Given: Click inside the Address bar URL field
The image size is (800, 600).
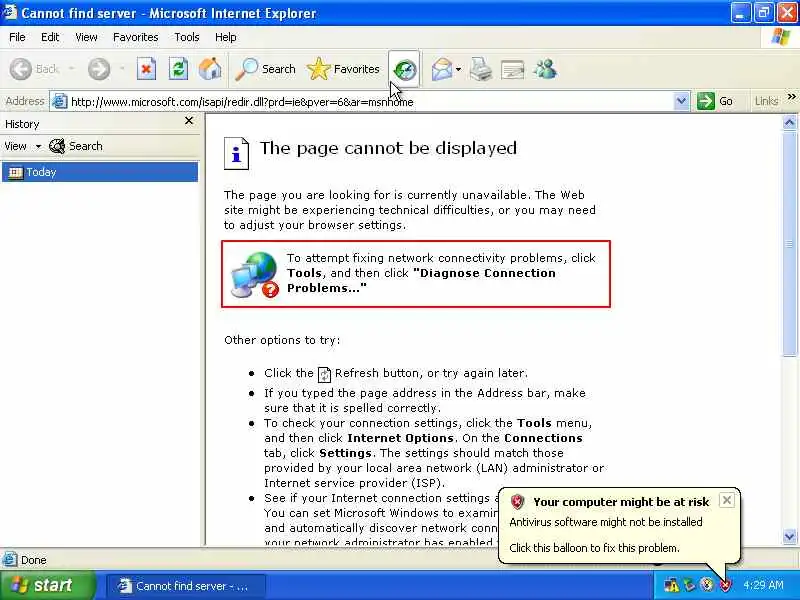Looking at the screenshot, I should (x=371, y=102).
